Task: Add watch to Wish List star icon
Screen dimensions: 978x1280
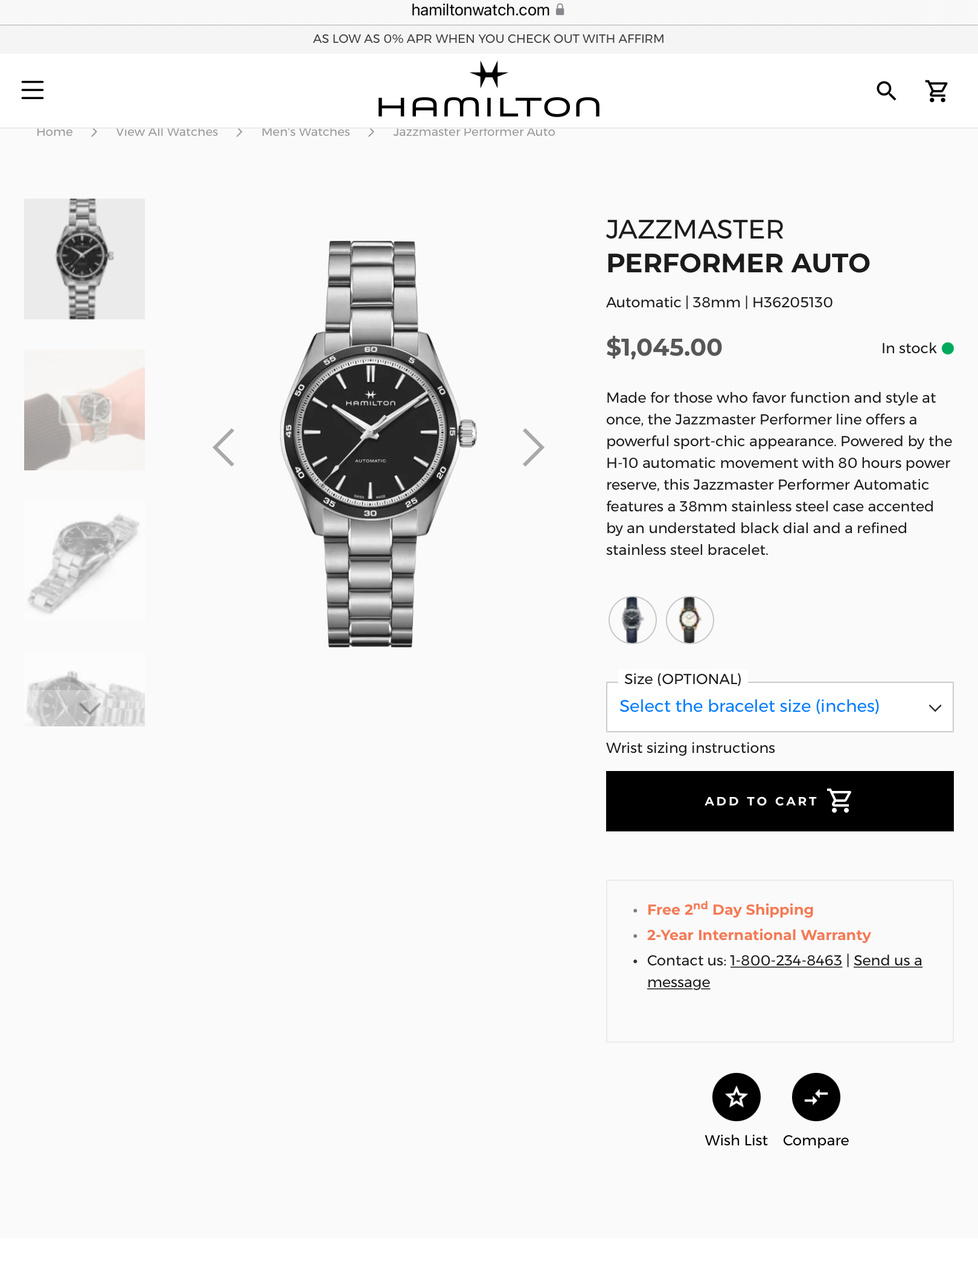Action: (x=736, y=1098)
